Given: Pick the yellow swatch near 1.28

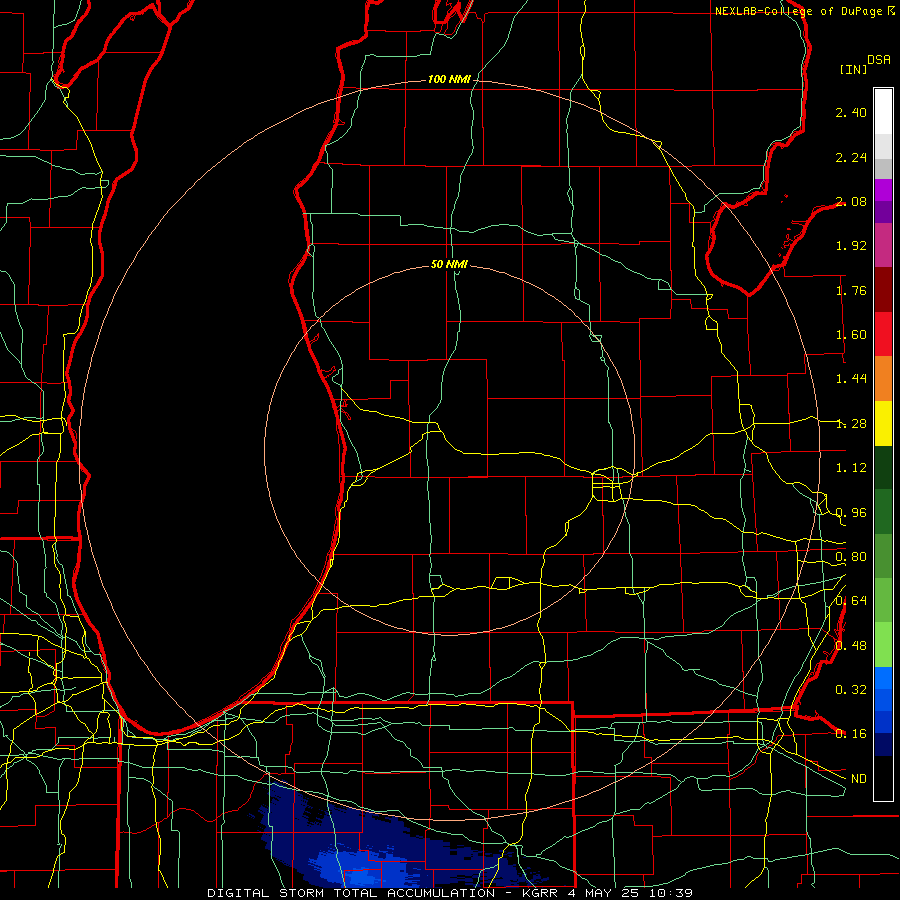Looking at the screenshot, I should pyautogui.click(x=883, y=423).
